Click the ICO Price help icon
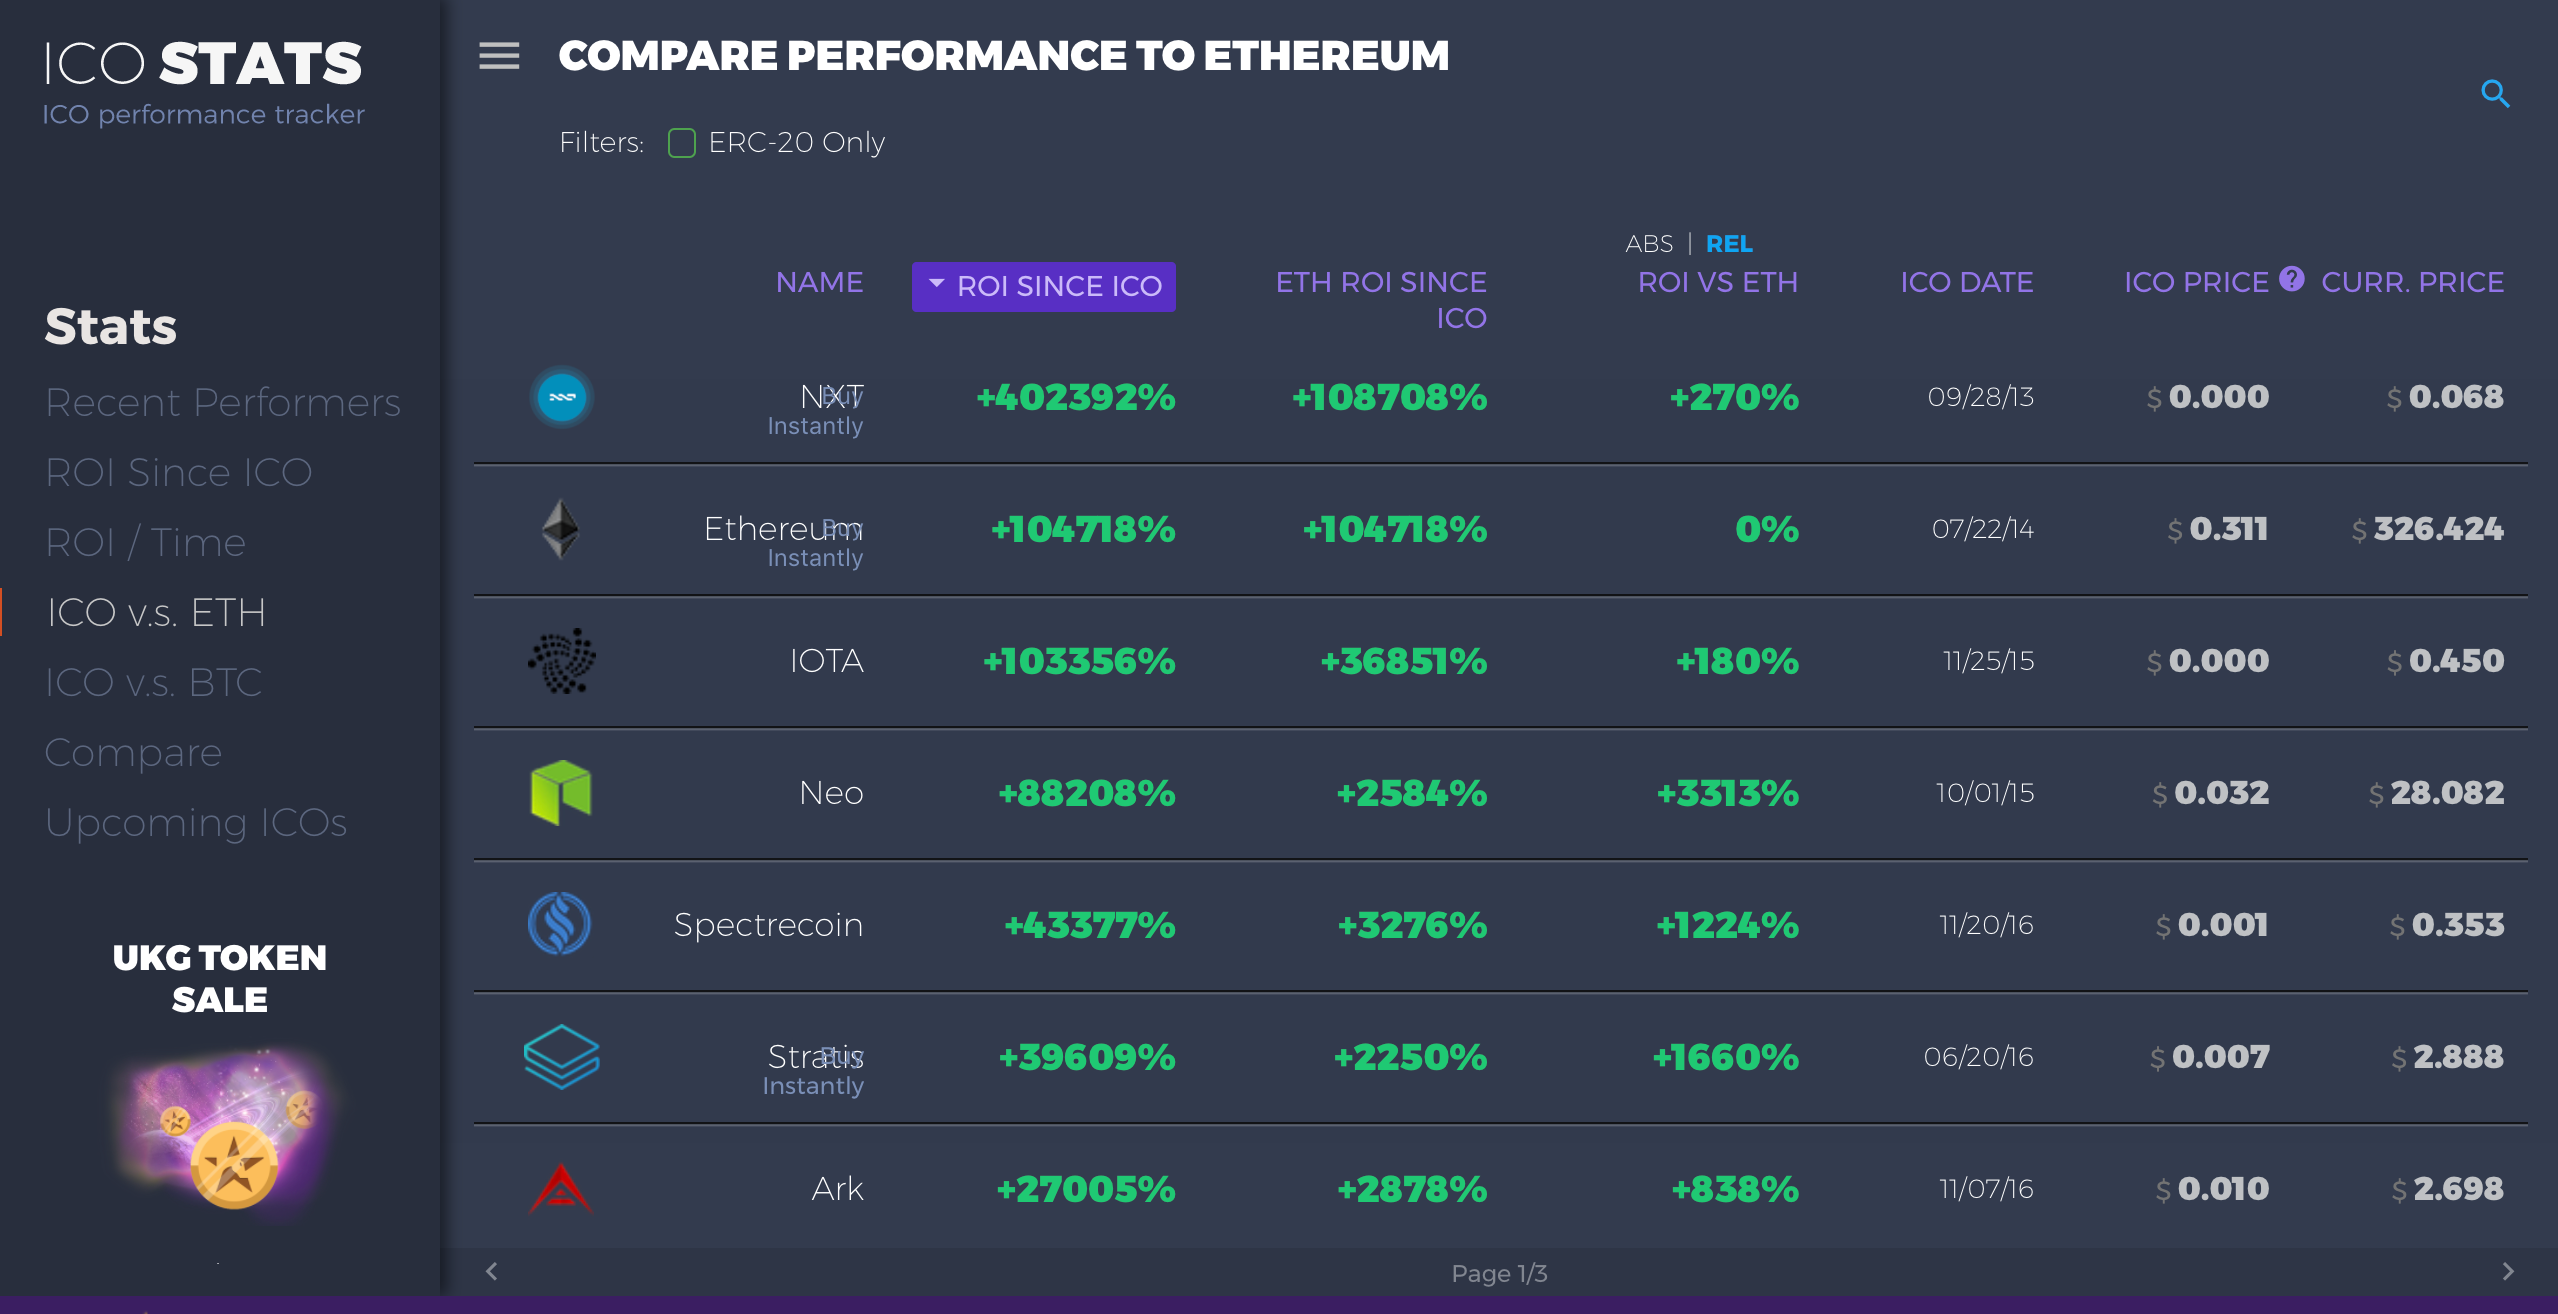 2292,279
